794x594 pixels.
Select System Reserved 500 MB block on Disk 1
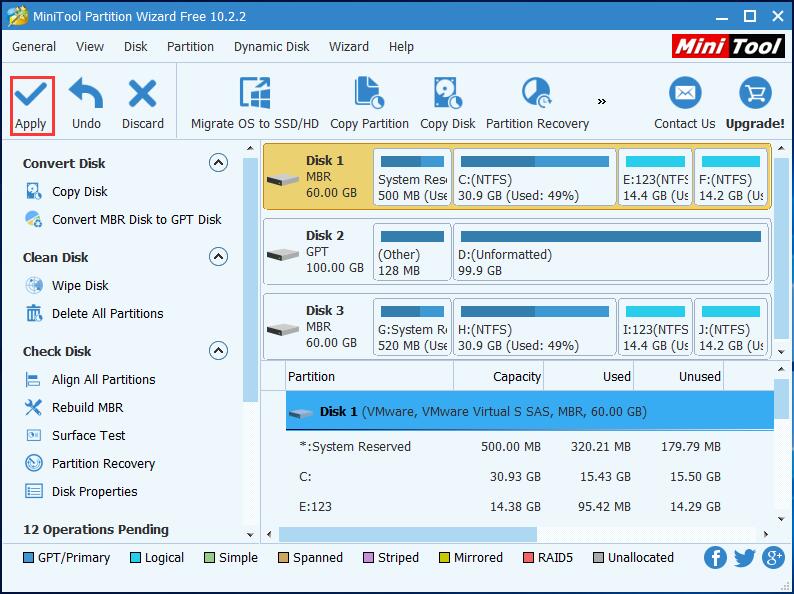pyautogui.click(x=412, y=177)
